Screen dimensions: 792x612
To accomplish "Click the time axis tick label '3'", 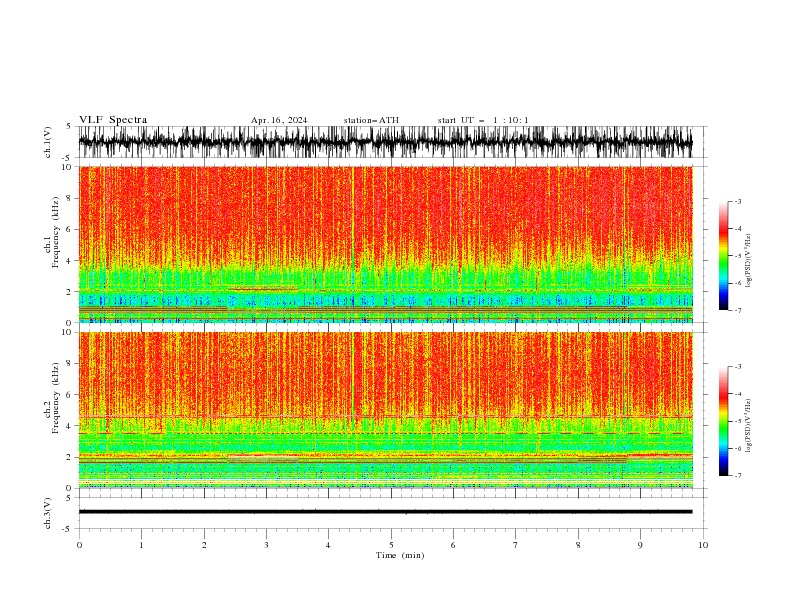I will 266,545.
